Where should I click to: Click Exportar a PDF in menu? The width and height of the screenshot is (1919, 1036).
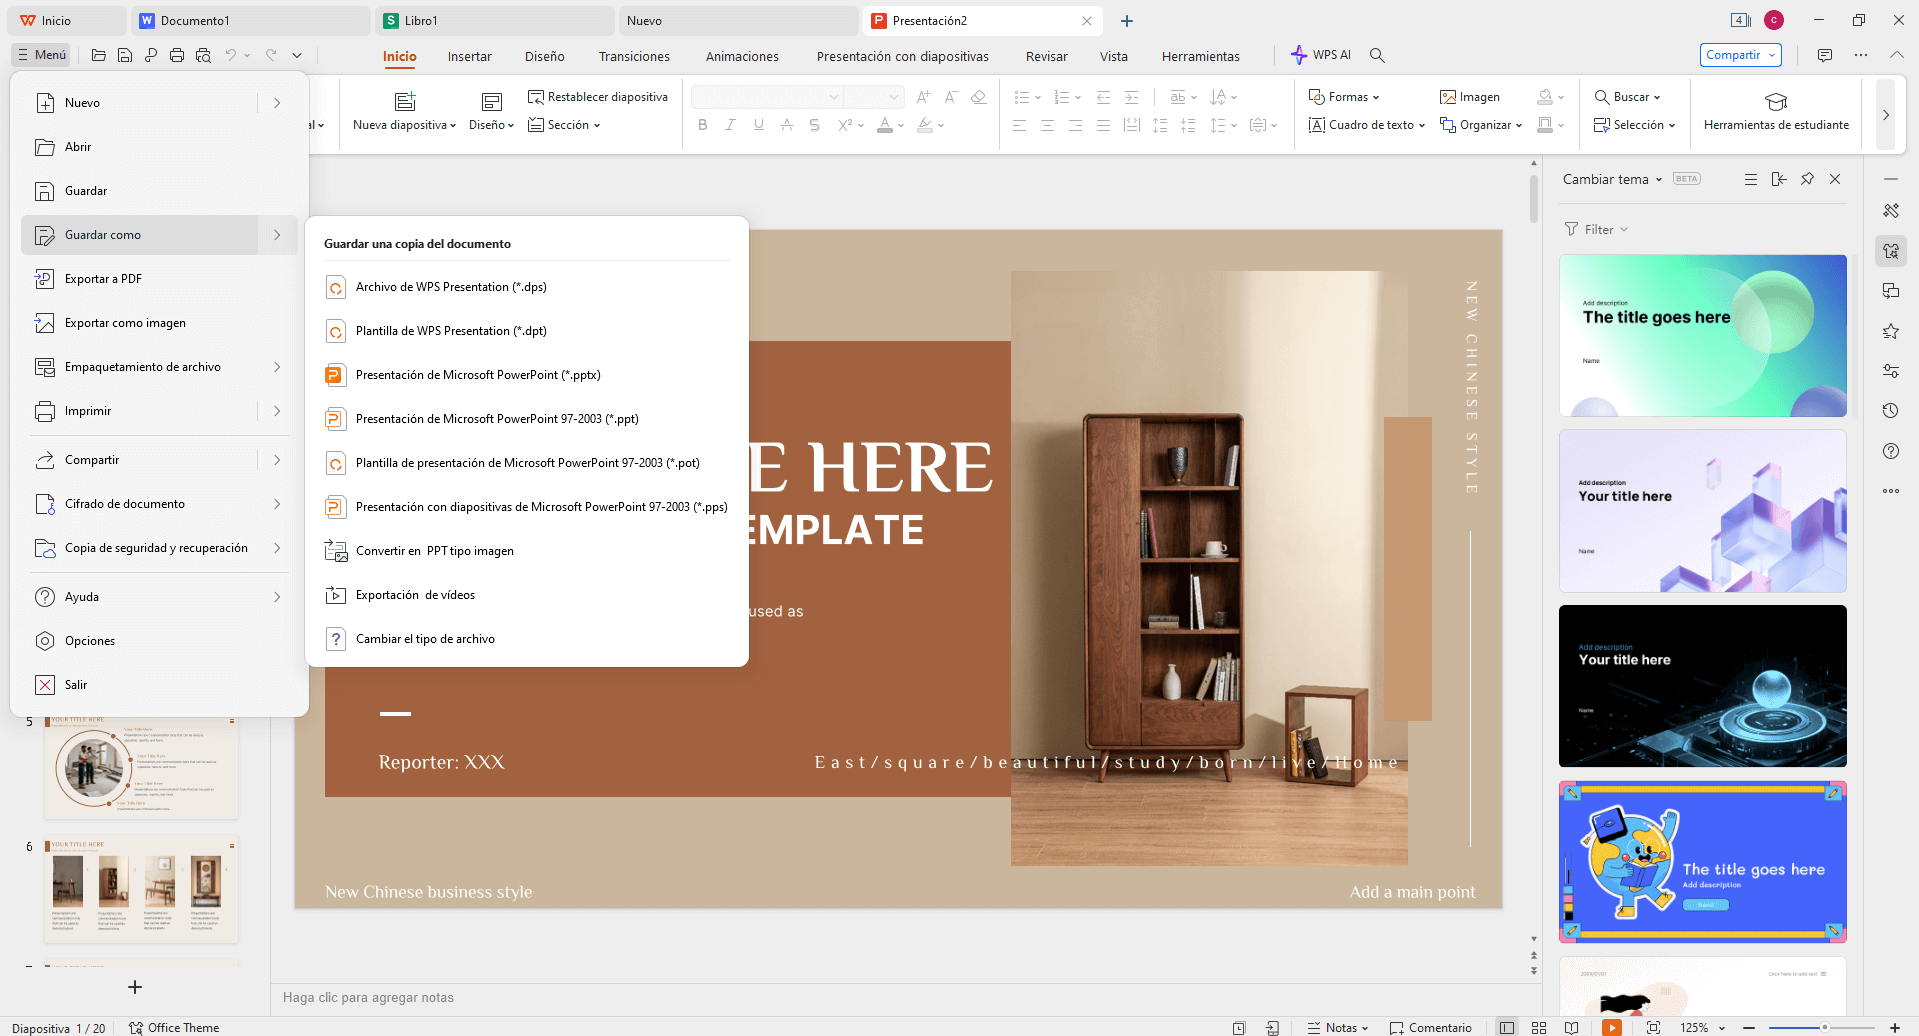103,279
